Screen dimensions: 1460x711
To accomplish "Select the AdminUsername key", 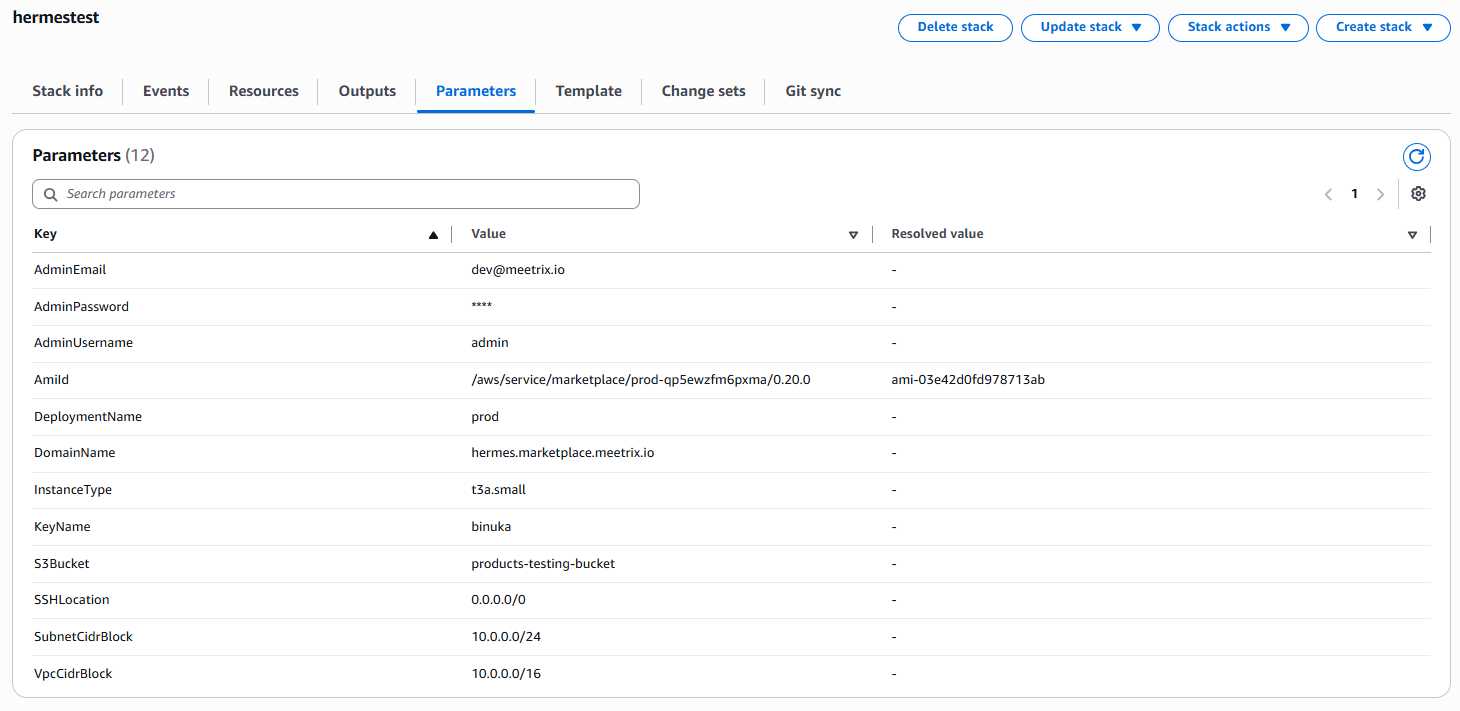I will coord(83,343).
